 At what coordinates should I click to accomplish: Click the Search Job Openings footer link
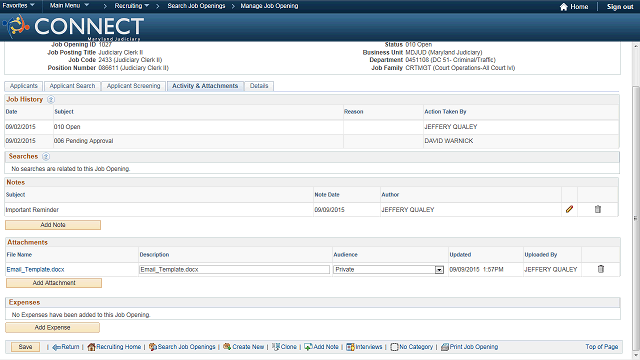187,347
